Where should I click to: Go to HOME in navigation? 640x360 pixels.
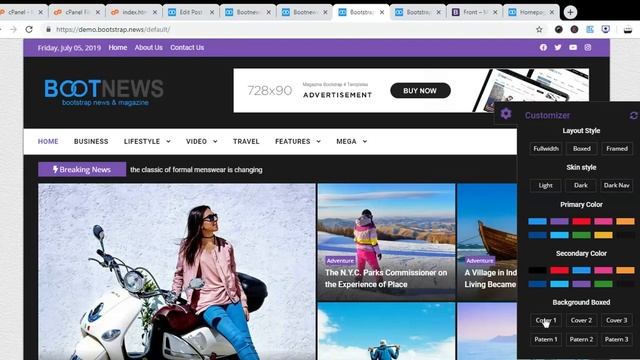click(48, 141)
